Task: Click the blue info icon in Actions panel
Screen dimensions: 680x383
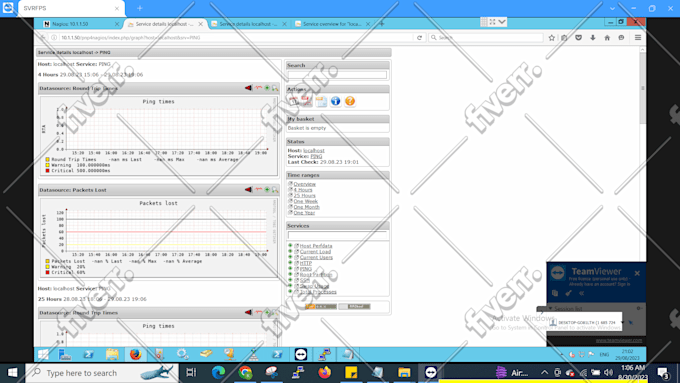Action: pos(336,101)
